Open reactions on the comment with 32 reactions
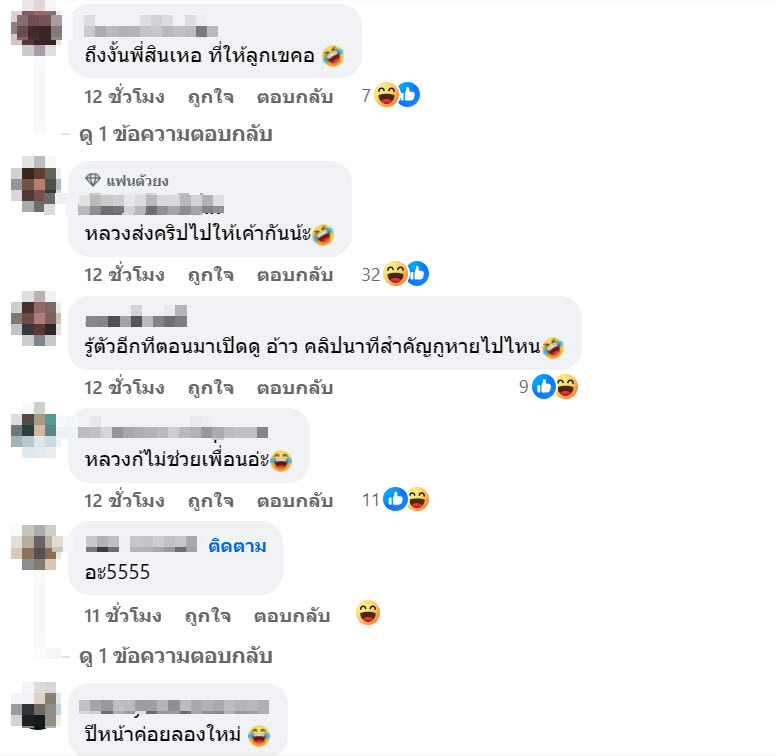The height and width of the screenshot is (756, 776). pos(395,274)
